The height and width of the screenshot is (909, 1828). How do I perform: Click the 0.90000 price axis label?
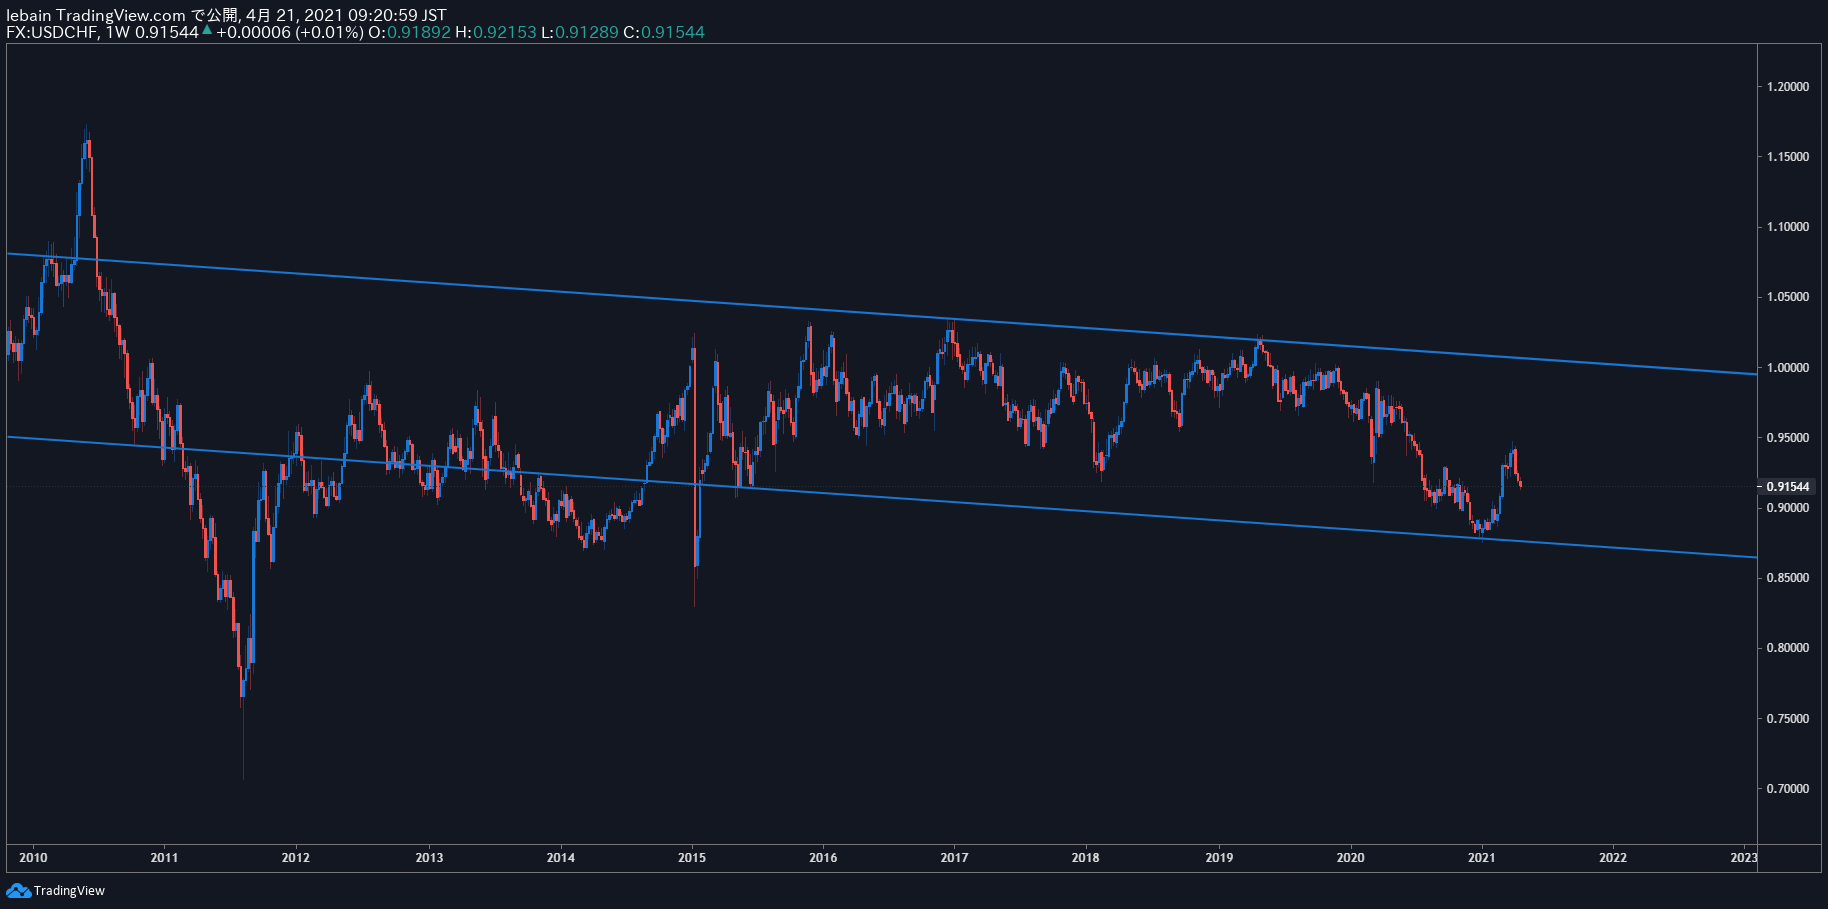tap(1788, 508)
